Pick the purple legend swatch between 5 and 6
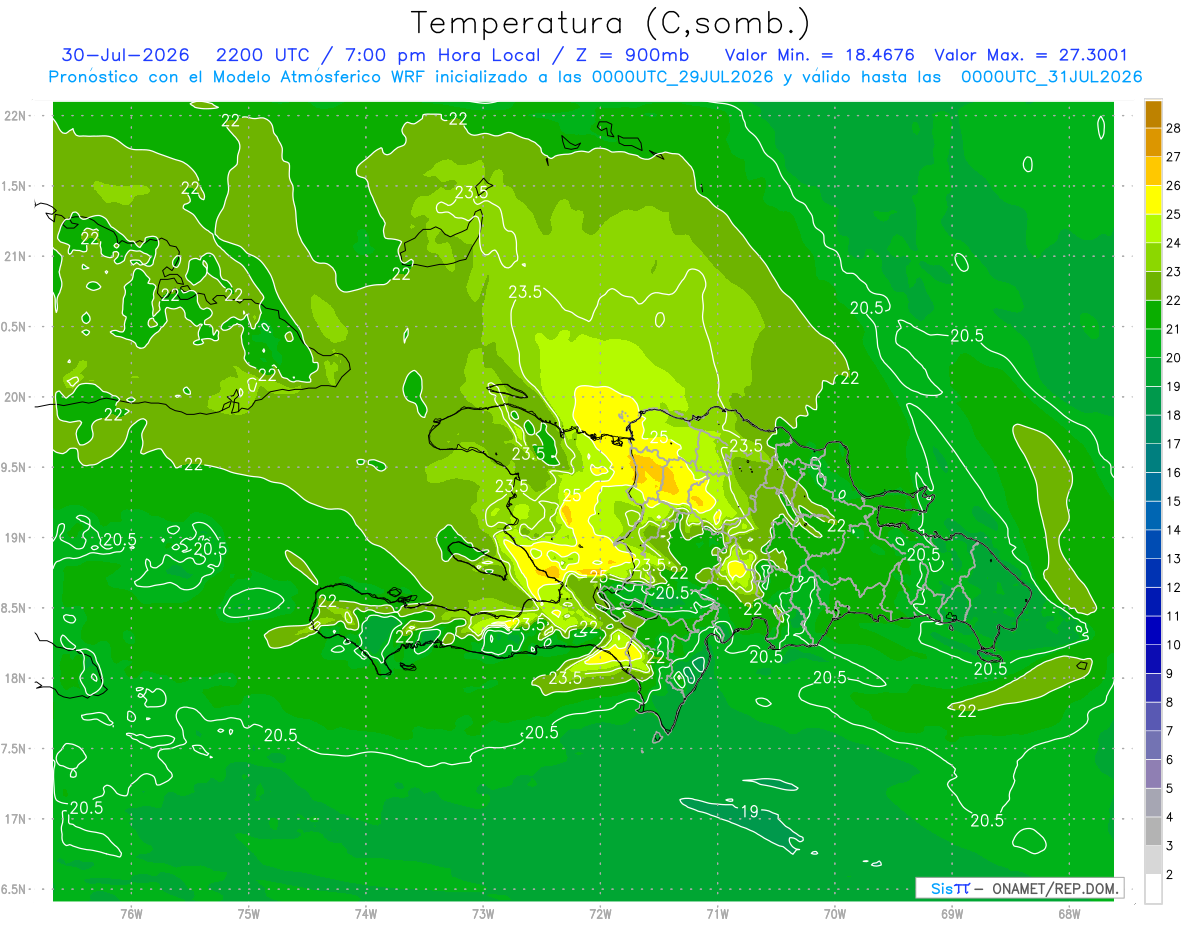This screenshot has height=927, width=1200. [x=1153, y=774]
